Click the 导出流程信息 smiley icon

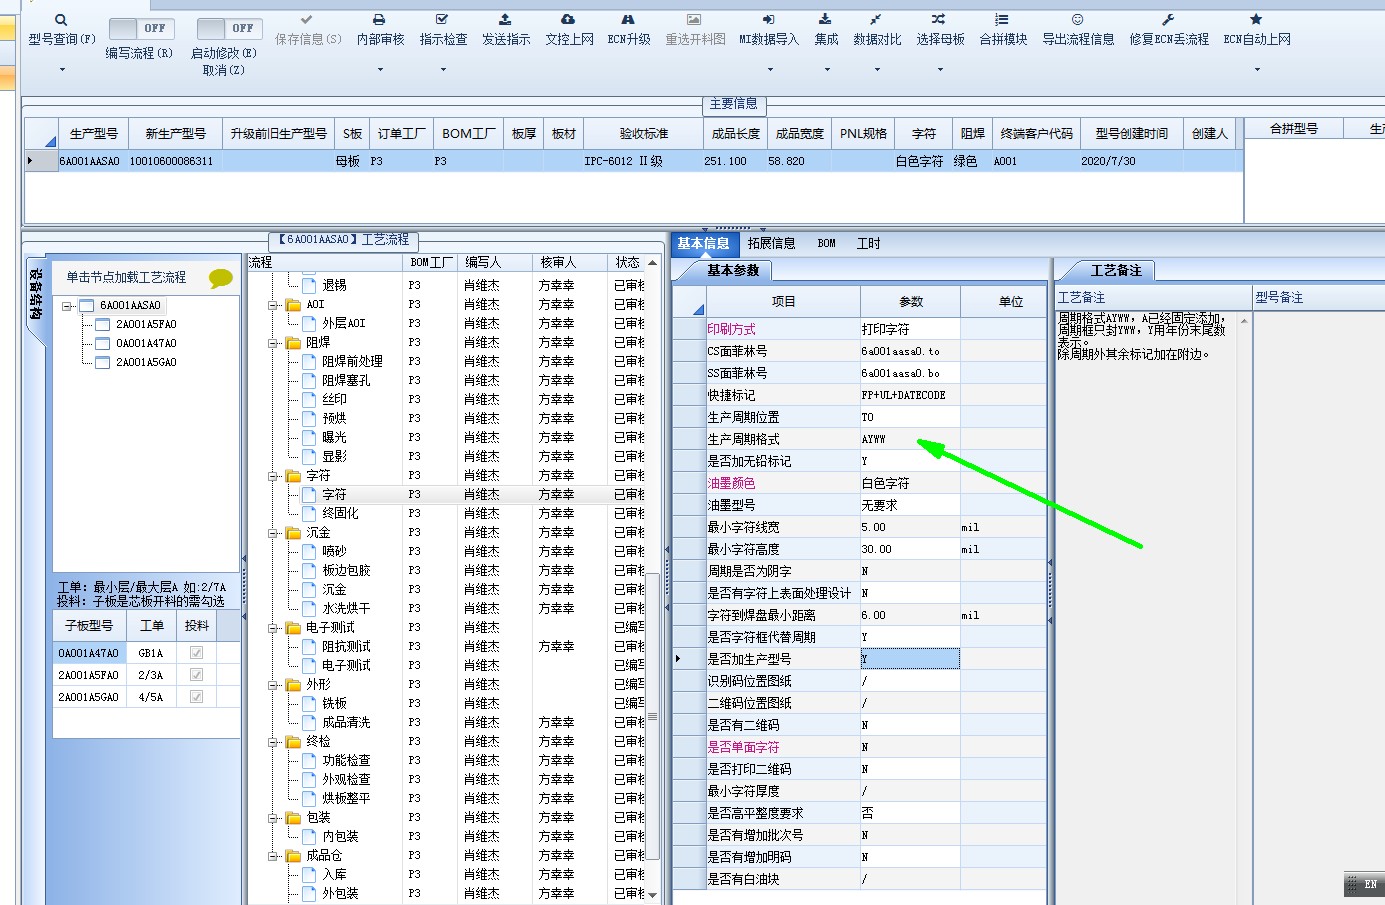coord(1077,19)
